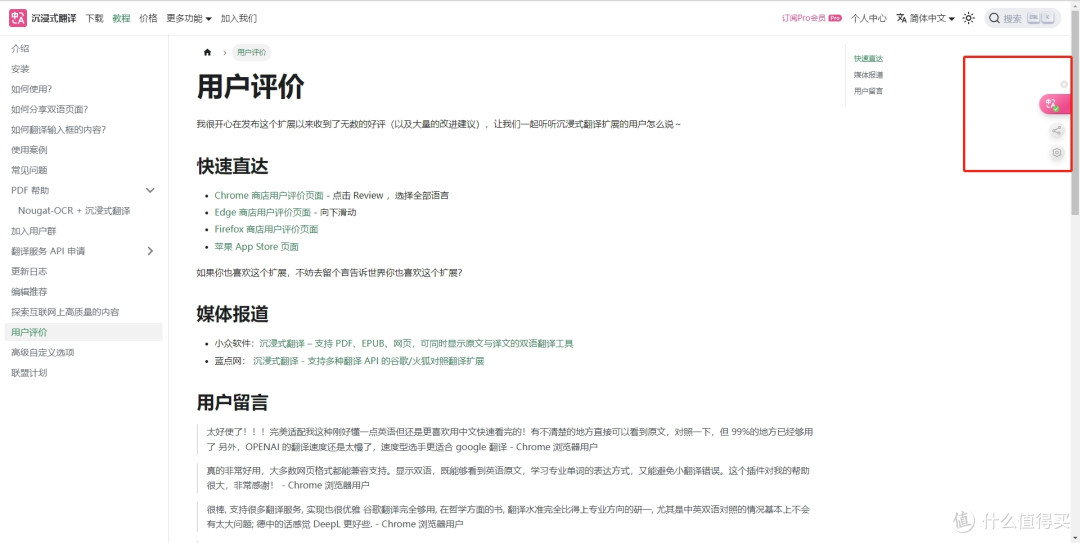1080x543 pixels.
Task: Select 安装 in sidebar
Action: point(20,69)
